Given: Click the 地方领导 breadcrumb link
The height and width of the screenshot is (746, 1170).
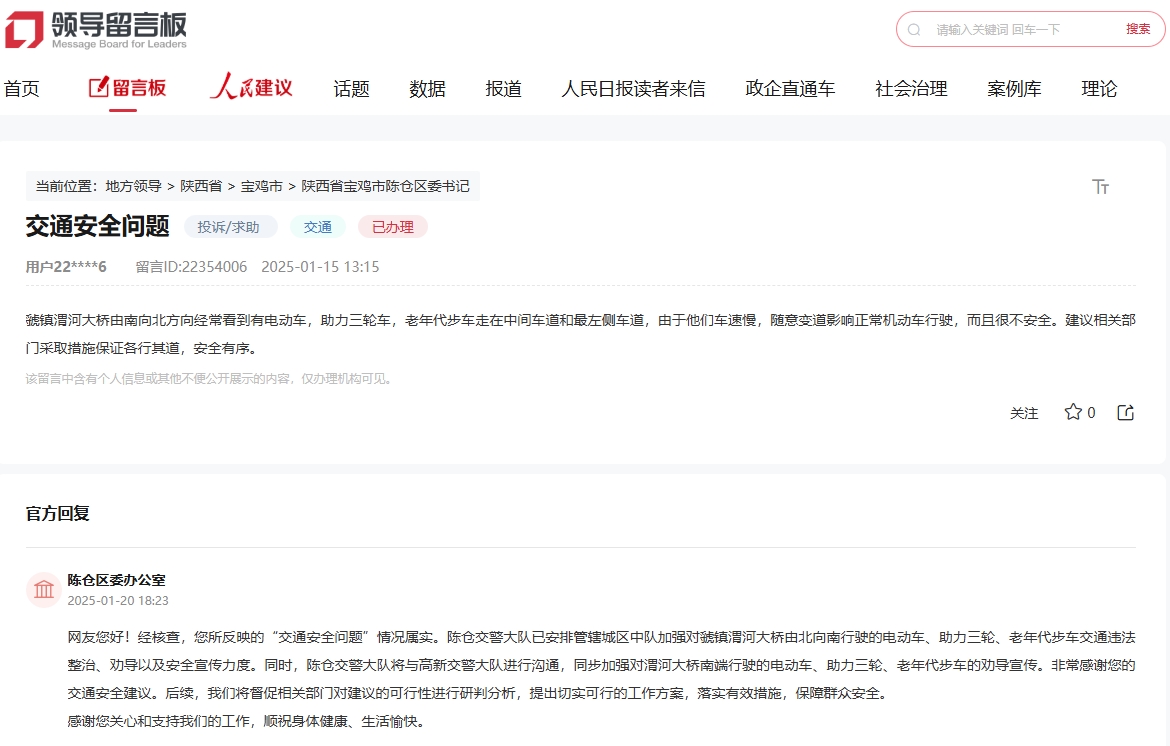Looking at the screenshot, I should [134, 186].
